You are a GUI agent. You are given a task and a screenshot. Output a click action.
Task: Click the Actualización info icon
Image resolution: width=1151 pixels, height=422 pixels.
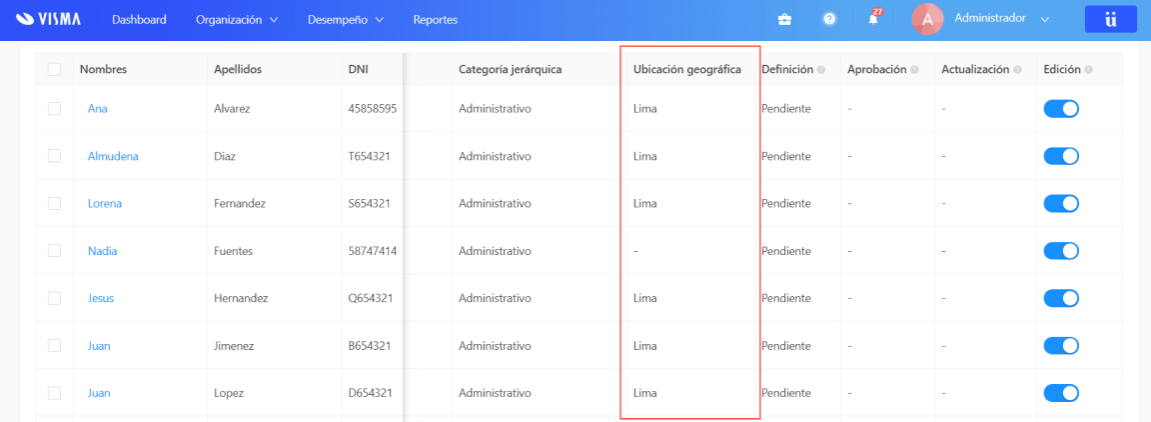[1017, 70]
